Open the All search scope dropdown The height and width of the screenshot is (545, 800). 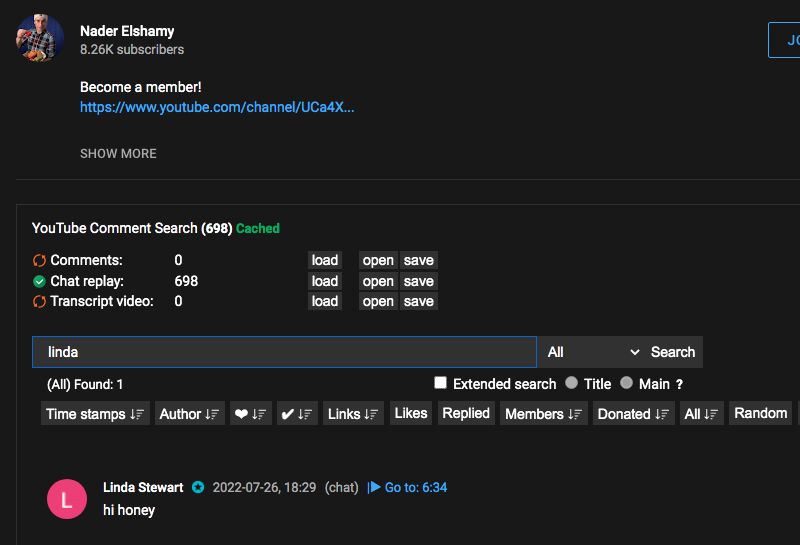tap(593, 352)
